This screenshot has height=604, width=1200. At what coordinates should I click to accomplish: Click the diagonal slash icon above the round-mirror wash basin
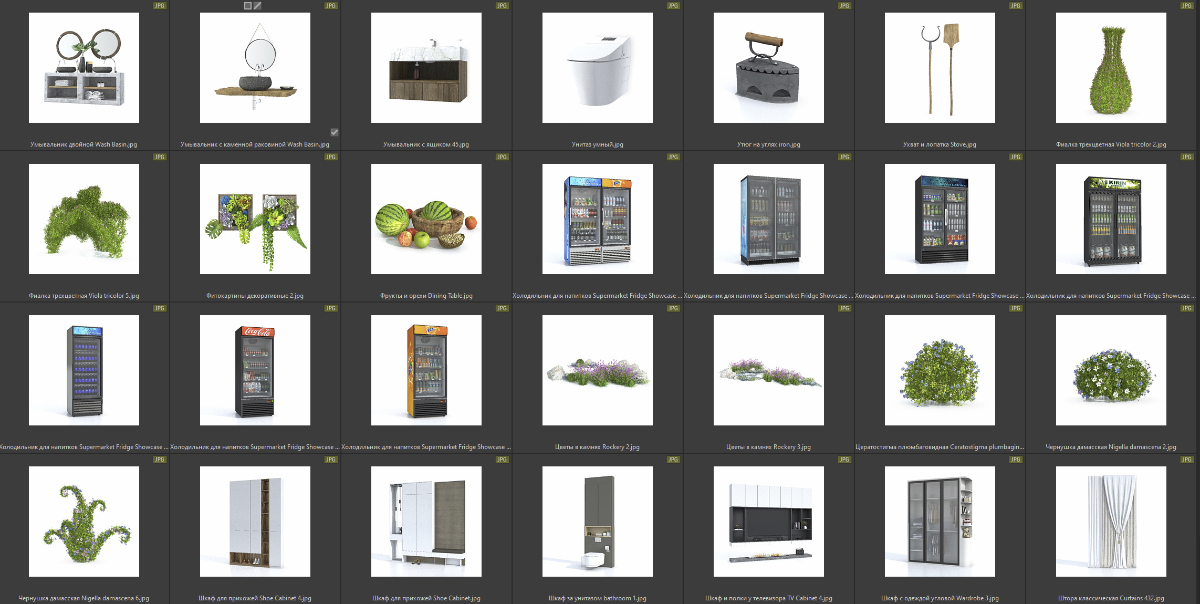pos(258,6)
